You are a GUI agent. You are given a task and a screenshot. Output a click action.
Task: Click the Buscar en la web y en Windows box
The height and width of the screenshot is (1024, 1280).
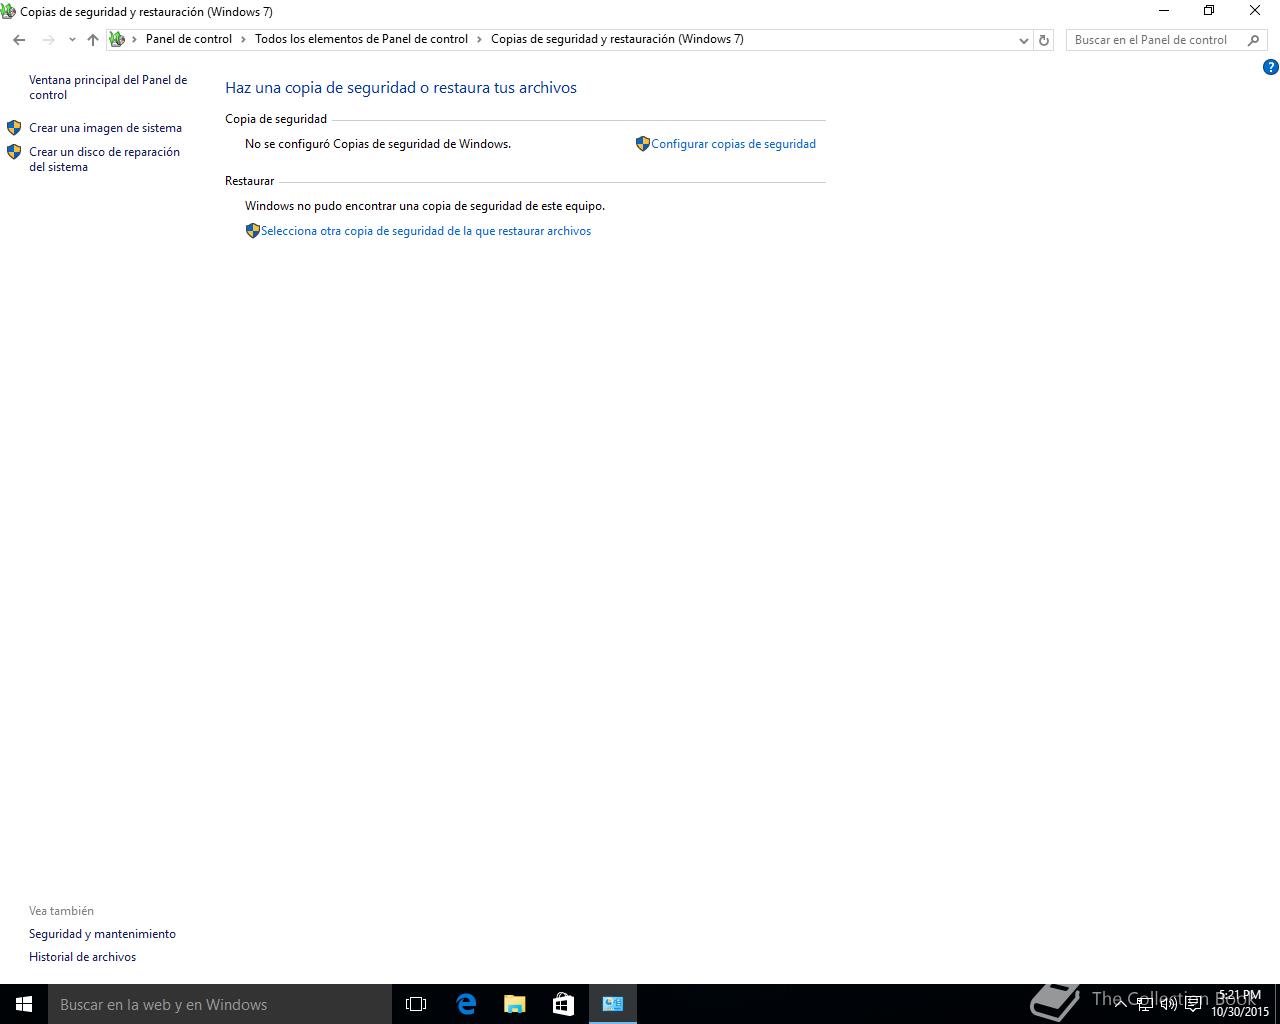pyautogui.click(x=220, y=1004)
